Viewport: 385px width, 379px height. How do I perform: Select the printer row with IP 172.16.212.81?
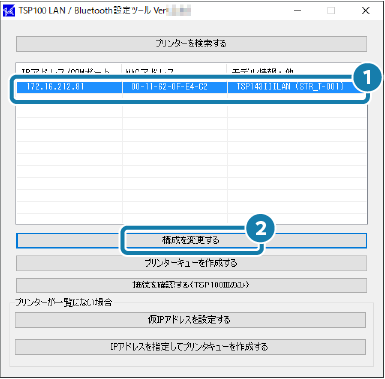(x=191, y=87)
